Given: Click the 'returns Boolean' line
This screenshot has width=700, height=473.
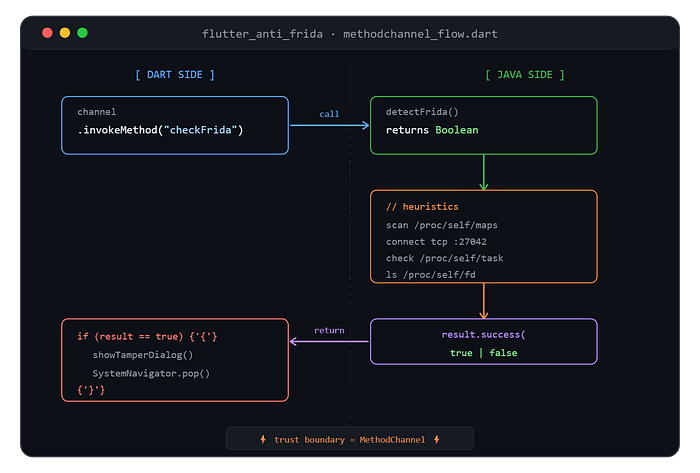Looking at the screenshot, I should pos(432,130).
